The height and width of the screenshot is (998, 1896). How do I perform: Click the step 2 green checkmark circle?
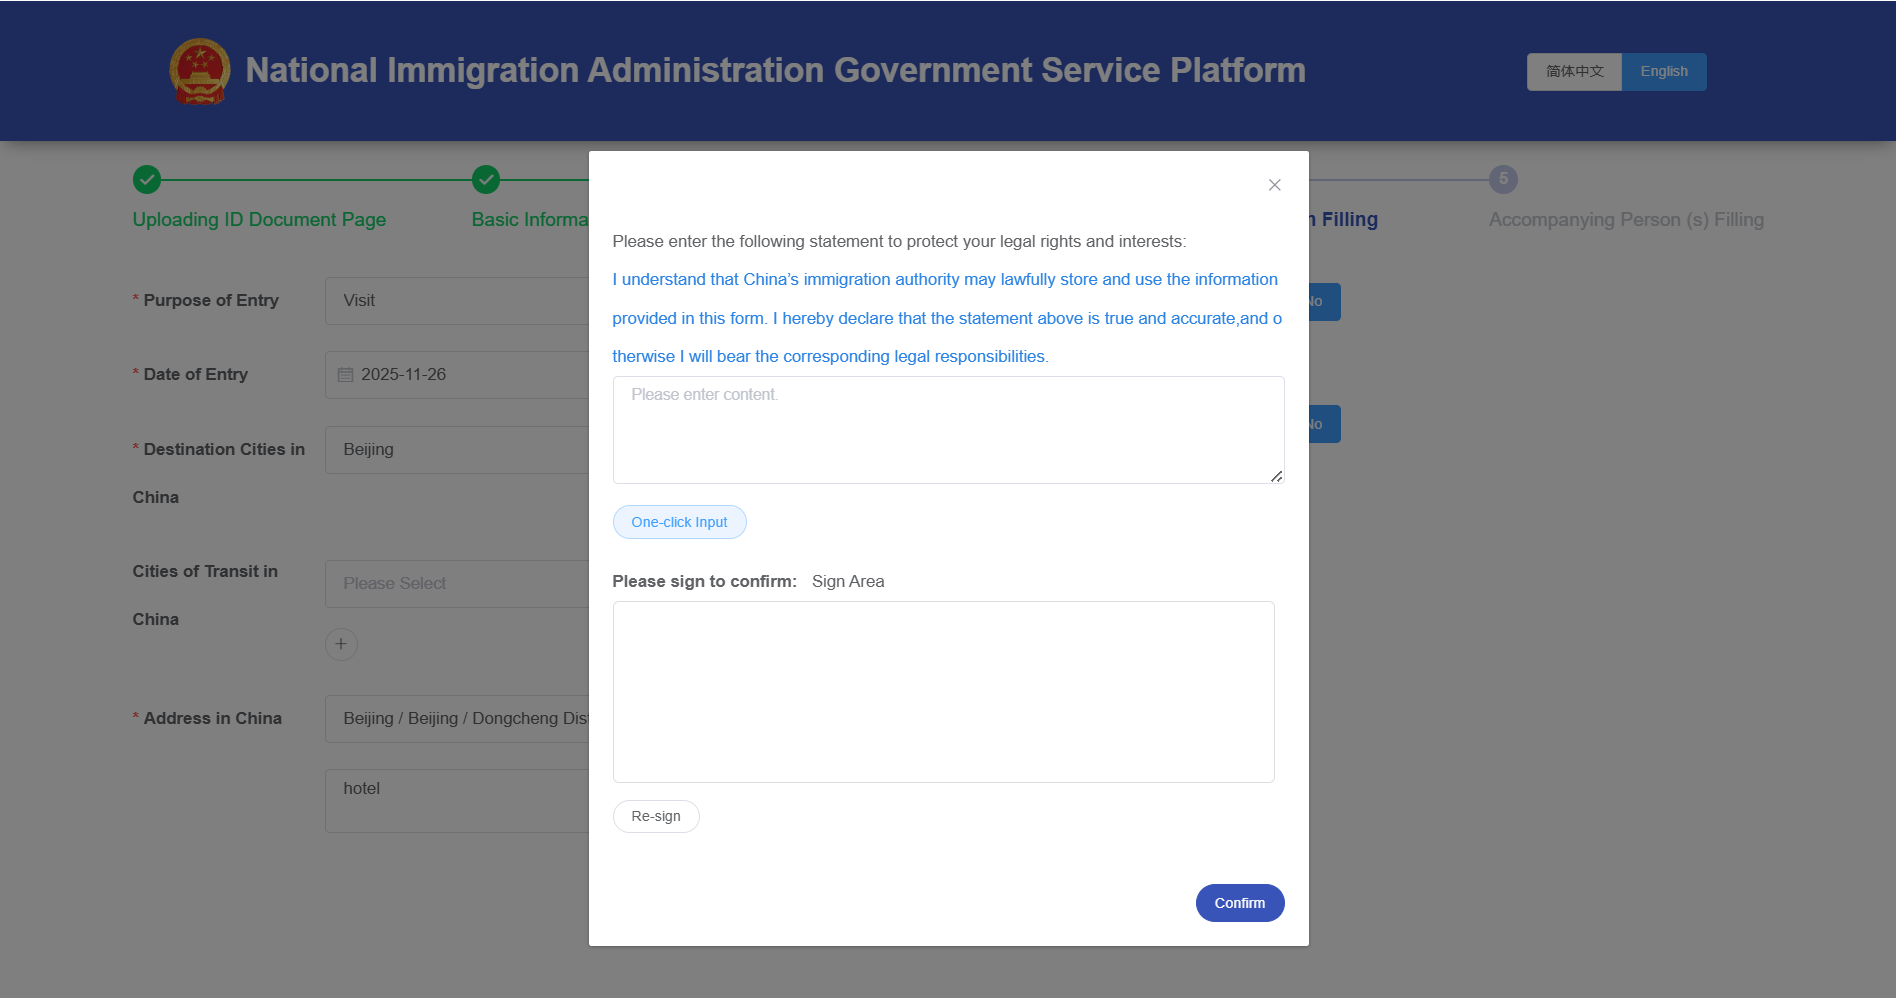point(486,180)
